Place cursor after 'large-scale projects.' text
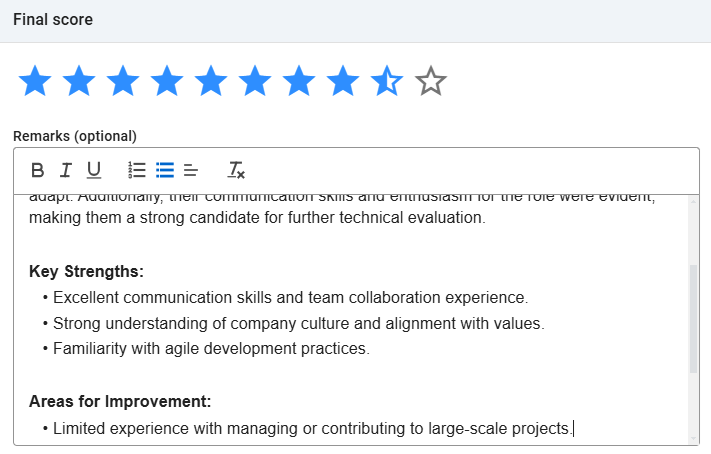The height and width of the screenshot is (454, 711). [x=573, y=429]
